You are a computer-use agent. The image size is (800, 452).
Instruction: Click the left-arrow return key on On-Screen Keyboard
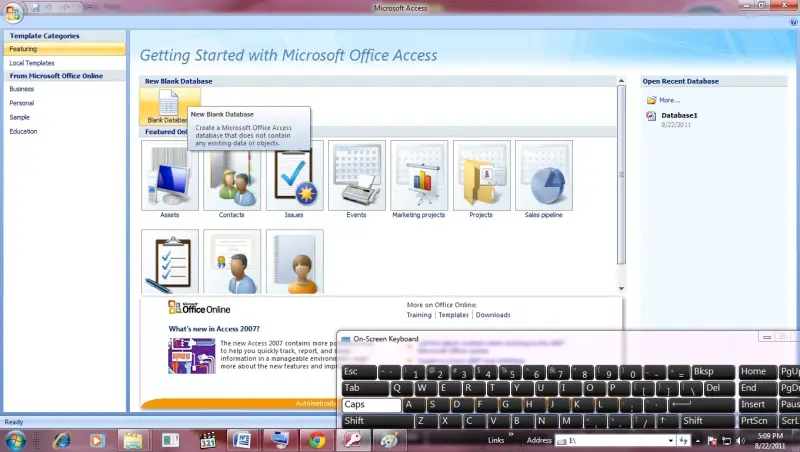tap(702, 405)
